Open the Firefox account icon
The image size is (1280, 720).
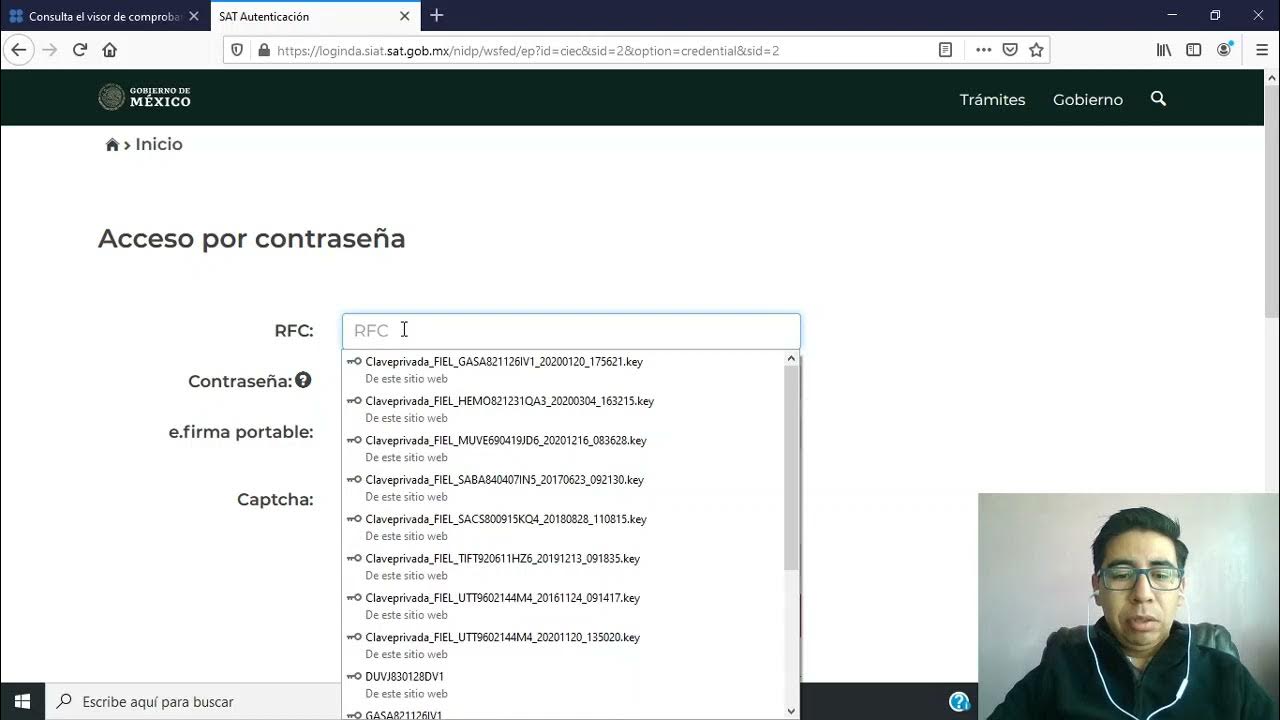(x=1225, y=50)
